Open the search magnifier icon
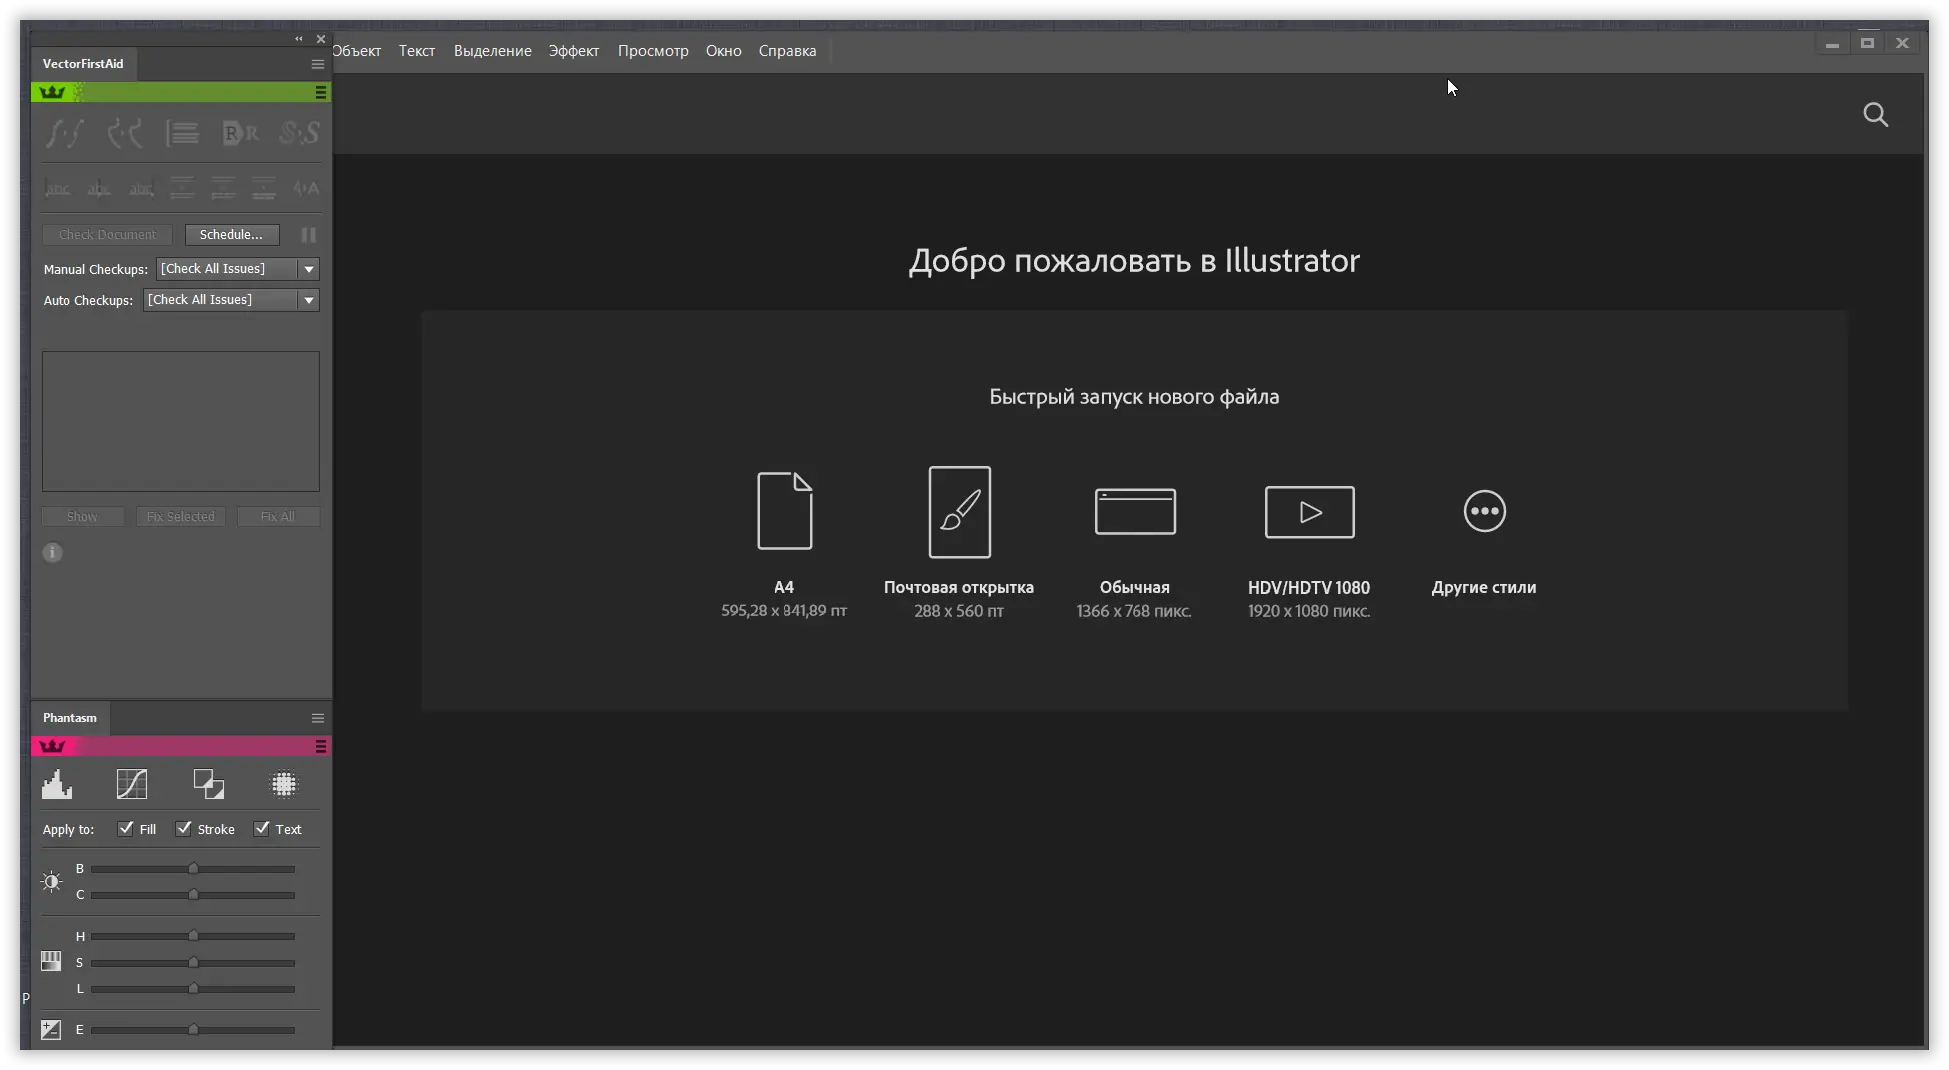1949x1070 pixels. (x=1876, y=115)
